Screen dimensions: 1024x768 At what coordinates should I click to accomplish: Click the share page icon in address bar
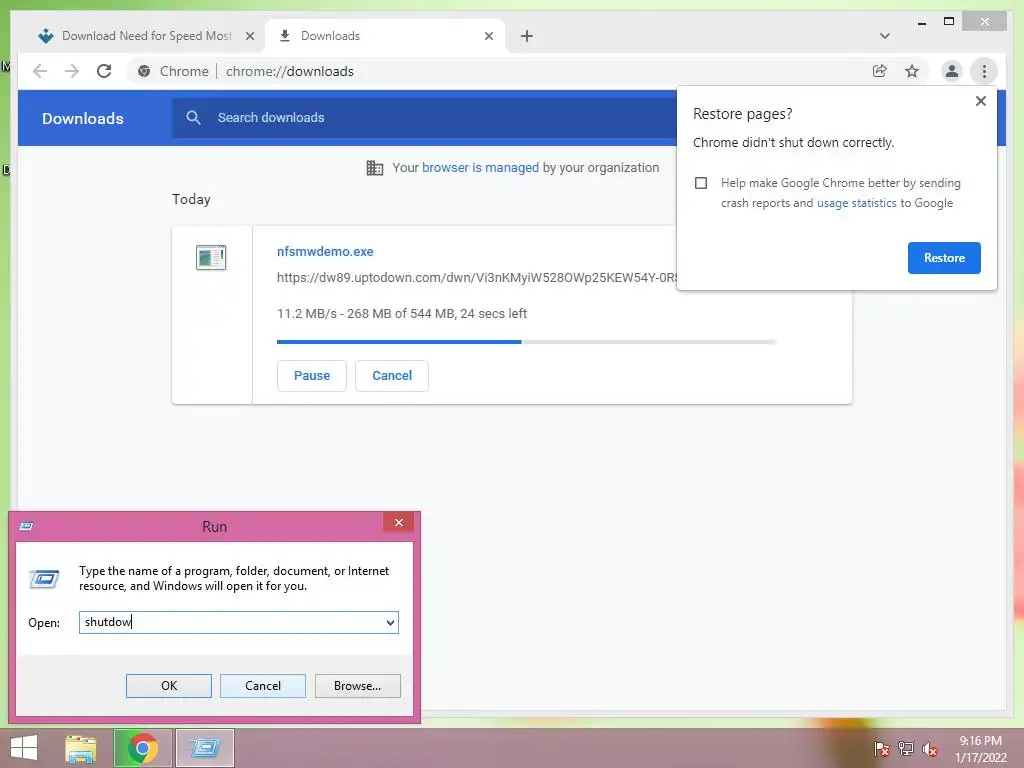880,71
